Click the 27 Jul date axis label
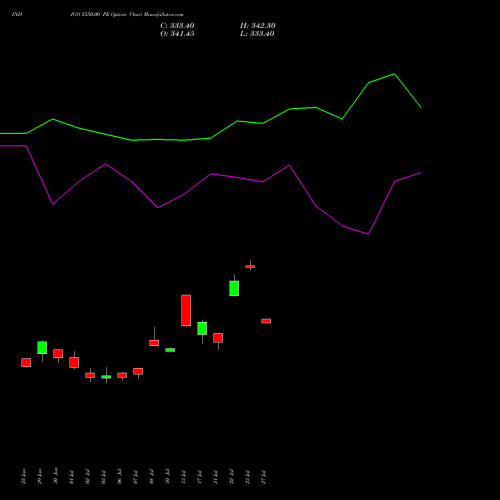This screenshot has width=500, height=500. tap(263, 477)
